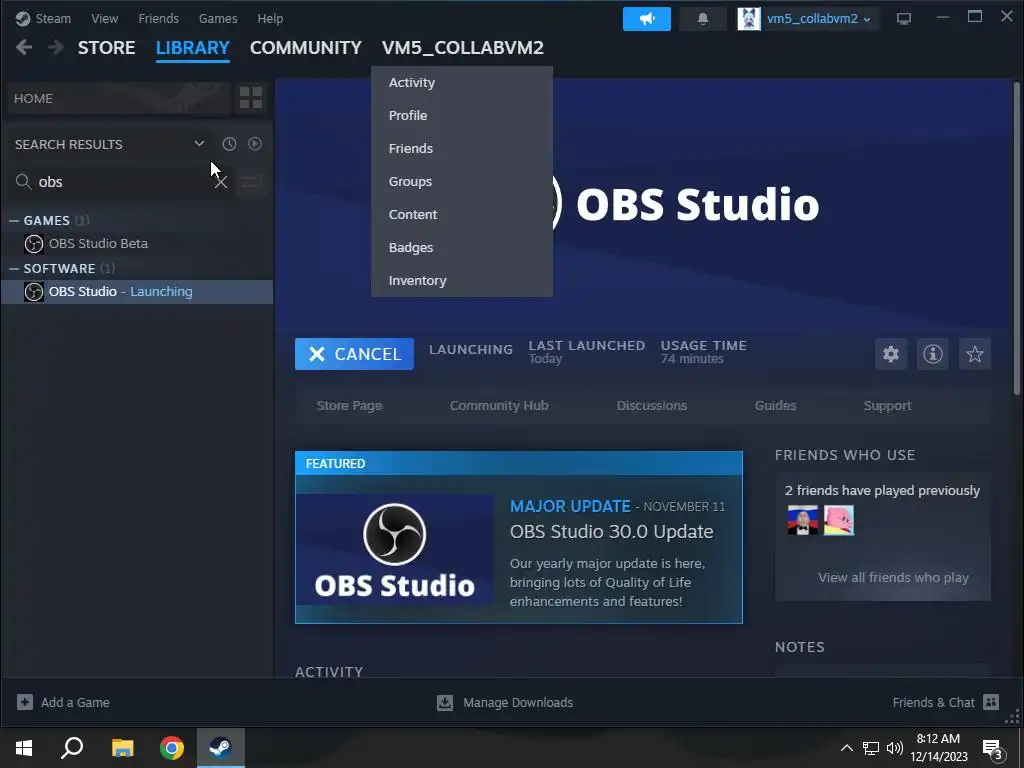Open the Support link

click(x=887, y=406)
